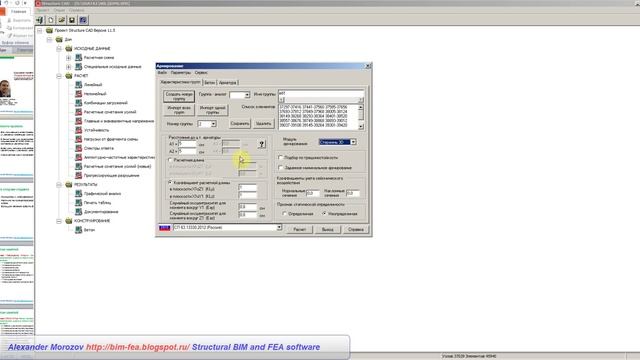Click the Нелинейный calculation icon

coord(78,93)
